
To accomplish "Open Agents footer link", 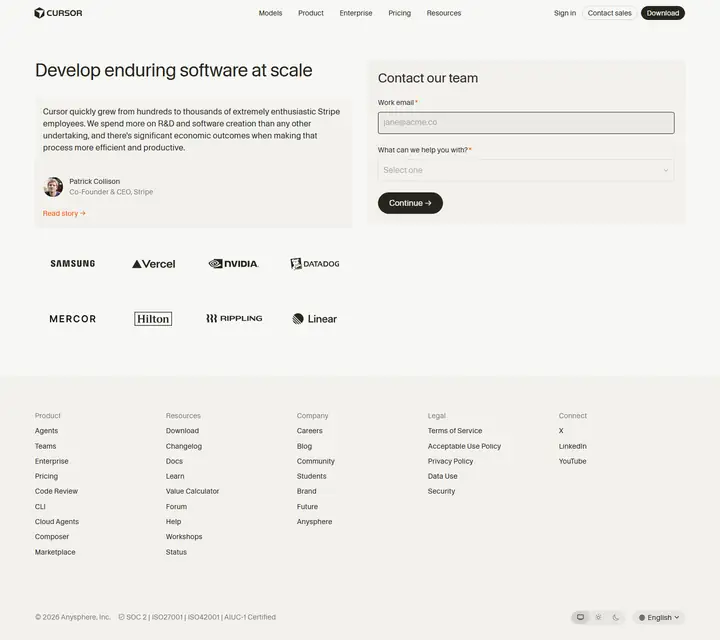I will [x=46, y=431].
